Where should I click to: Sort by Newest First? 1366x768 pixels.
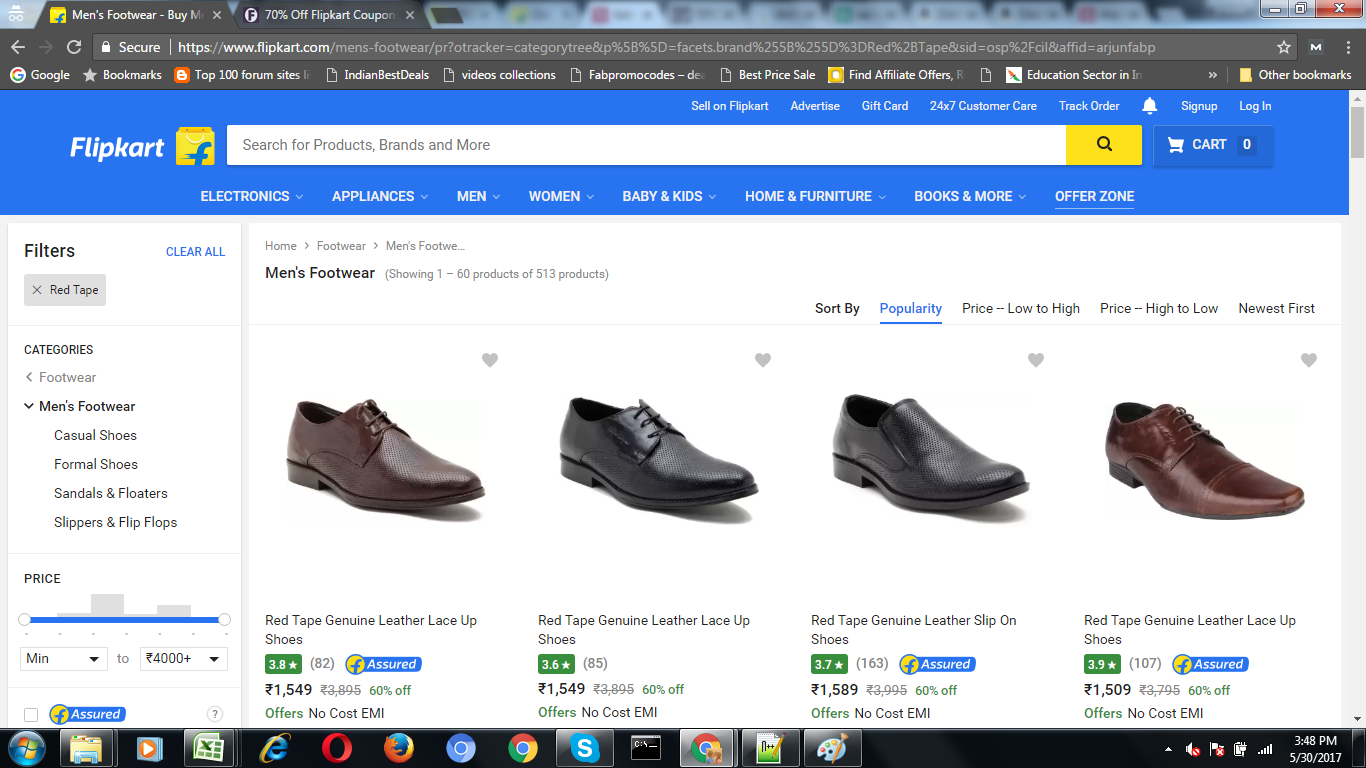(1277, 308)
